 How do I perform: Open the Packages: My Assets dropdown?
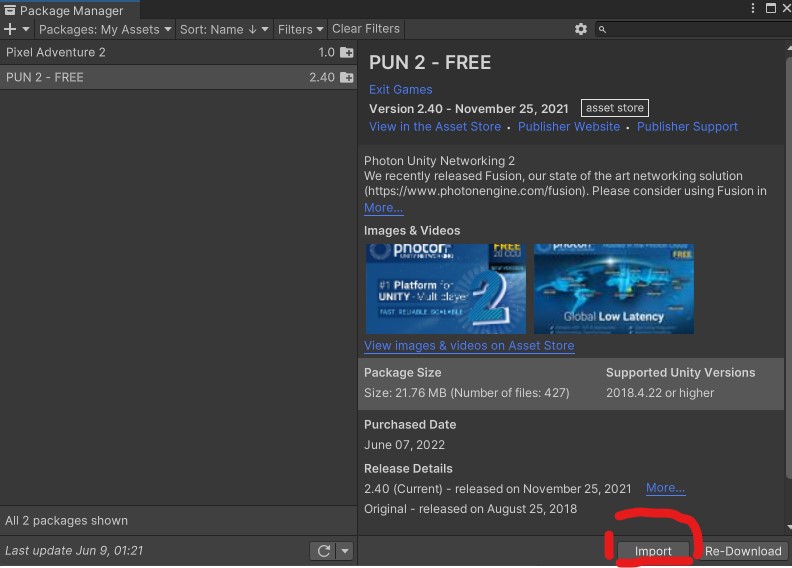105,29
